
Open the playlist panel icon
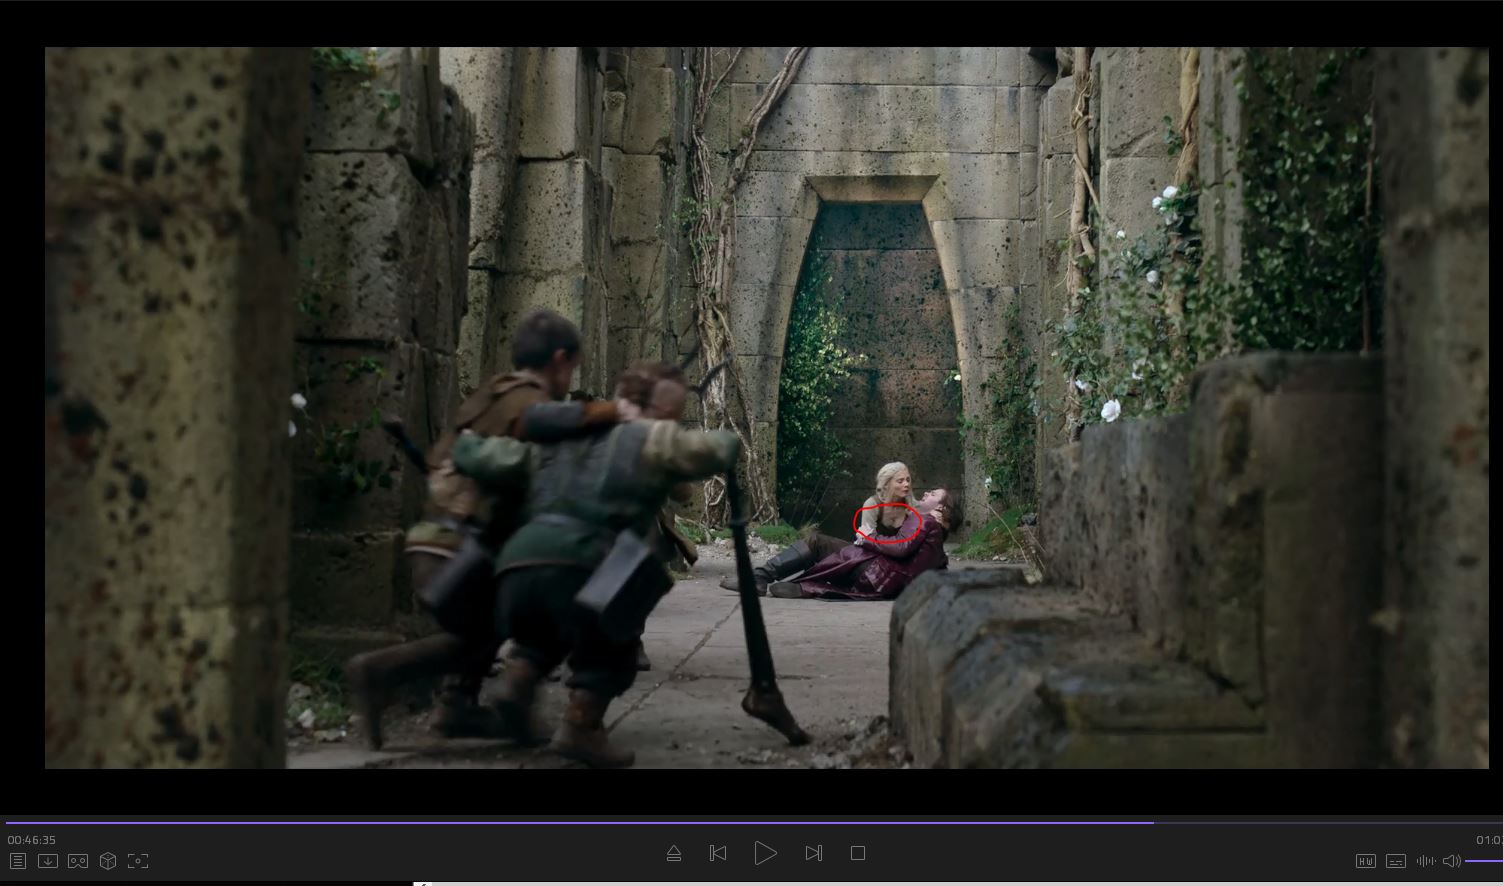coord(18,861)
